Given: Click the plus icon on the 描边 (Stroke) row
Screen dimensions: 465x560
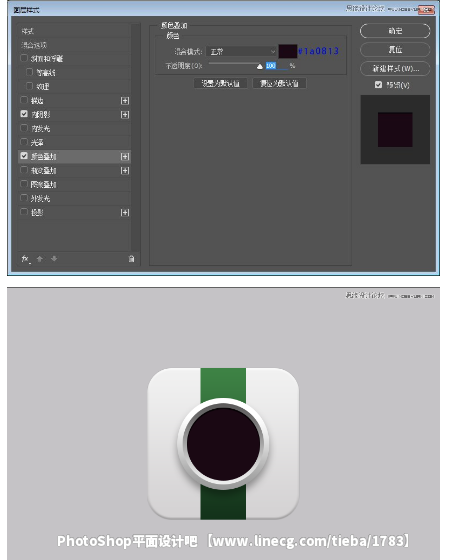Looking at the screenshot, I should pyautogui.click(x=125, y=101).
